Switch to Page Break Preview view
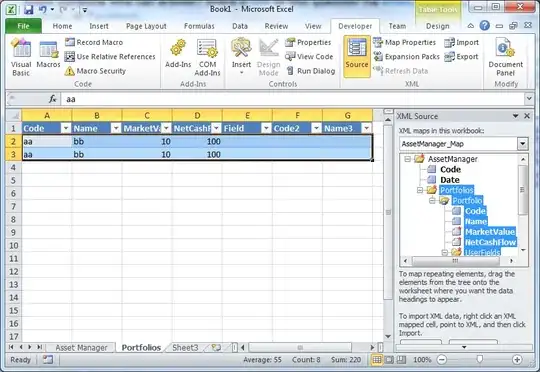 point(401,360)
